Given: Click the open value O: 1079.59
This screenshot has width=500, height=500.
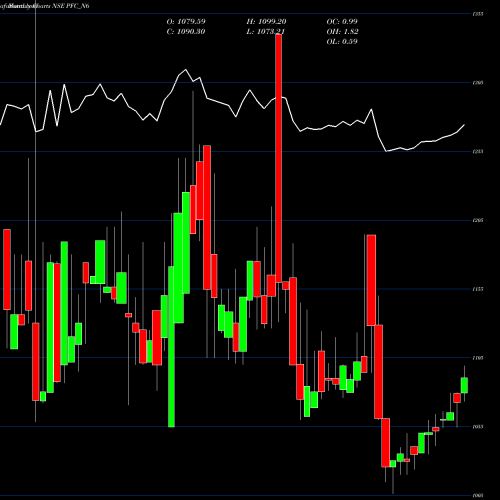Looking at the screenshot, I should point(186,22).
